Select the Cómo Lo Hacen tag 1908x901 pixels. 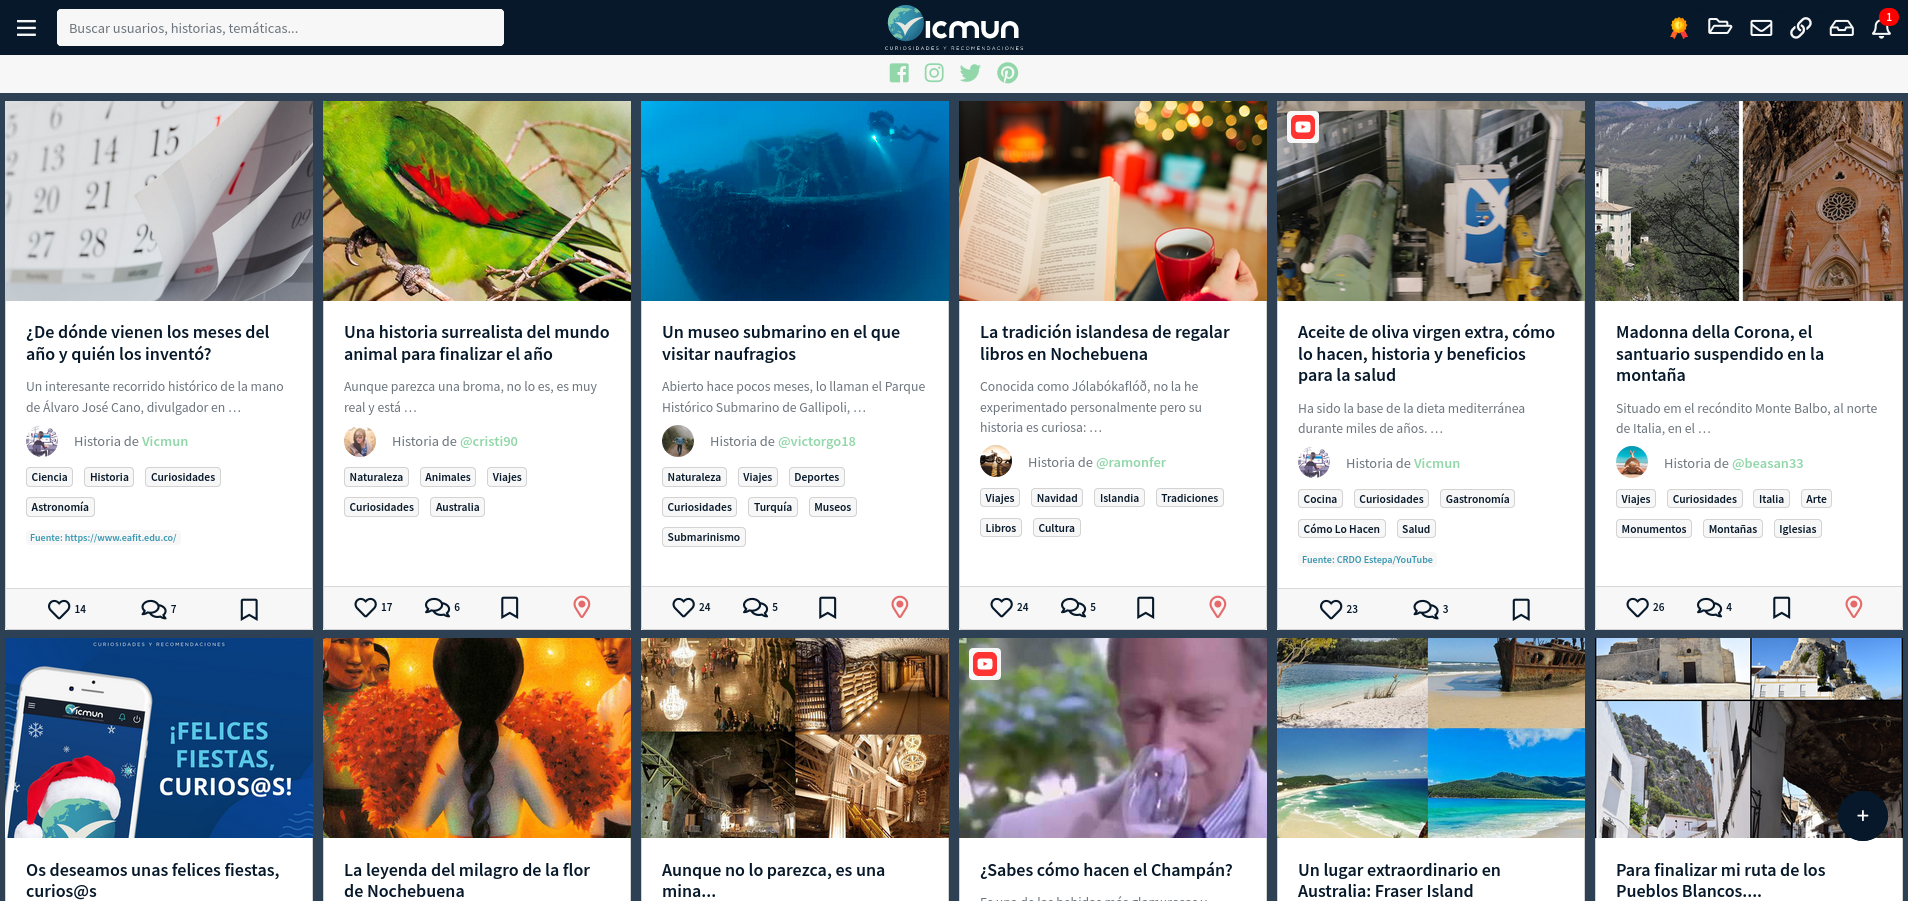(x=1341, y=529)
